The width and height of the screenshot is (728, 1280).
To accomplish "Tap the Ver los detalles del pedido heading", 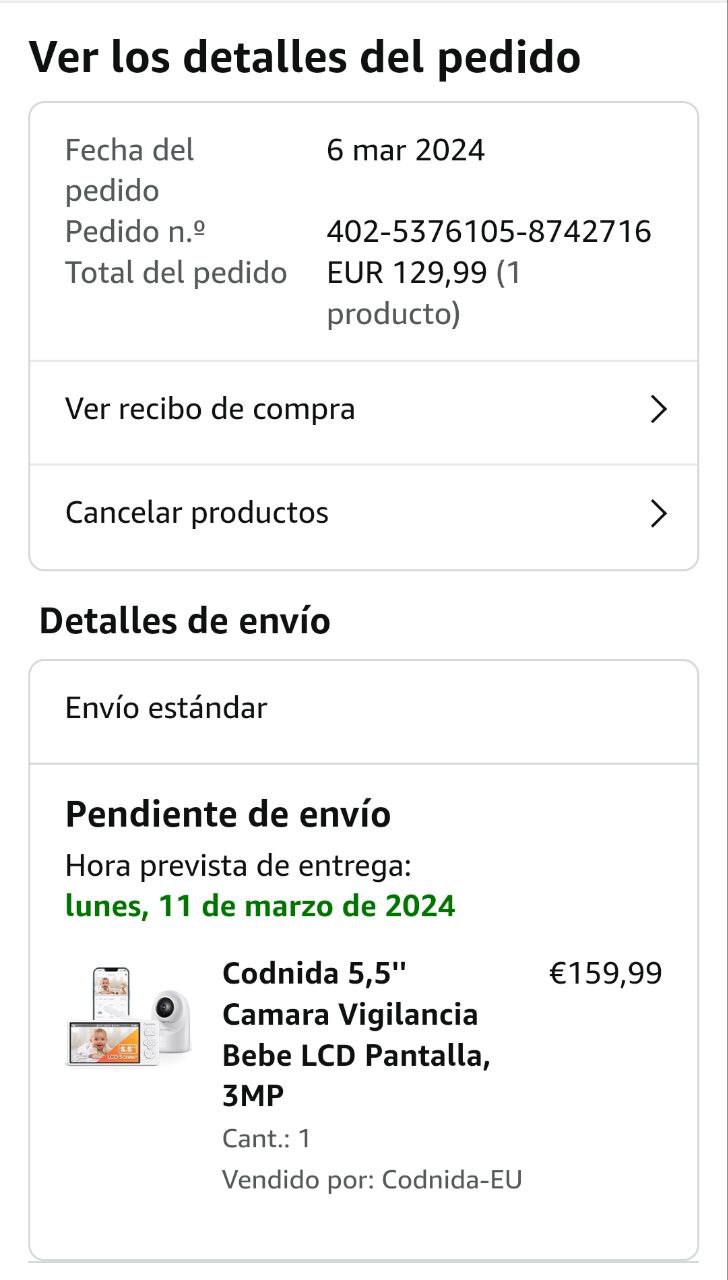I will pos(305,57).
